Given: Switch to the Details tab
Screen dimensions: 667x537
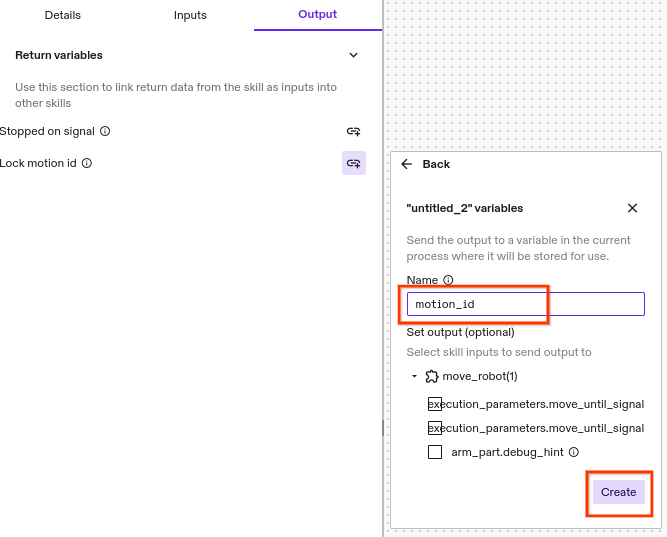Looking at the screenshot, I should (x=63, y=15).
